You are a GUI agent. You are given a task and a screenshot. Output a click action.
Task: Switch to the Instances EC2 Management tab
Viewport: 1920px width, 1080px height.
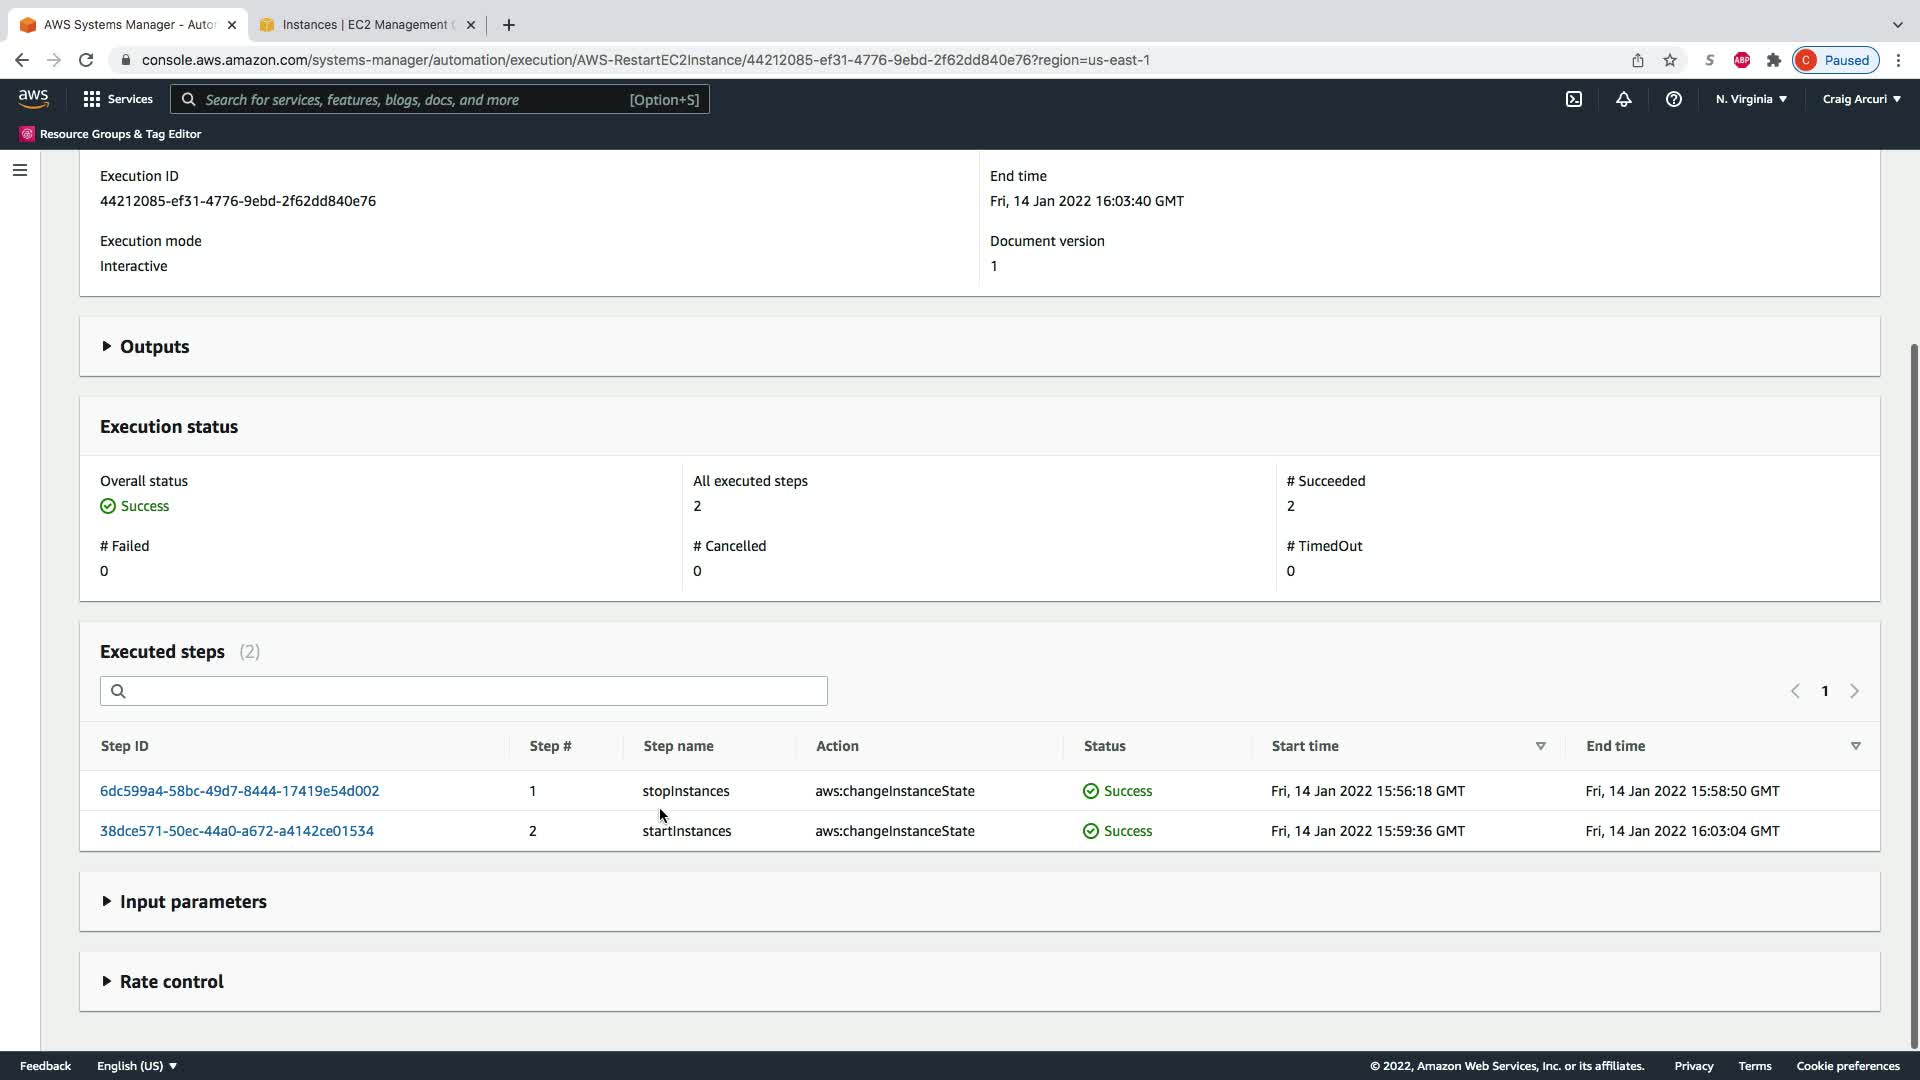point(366,25)
